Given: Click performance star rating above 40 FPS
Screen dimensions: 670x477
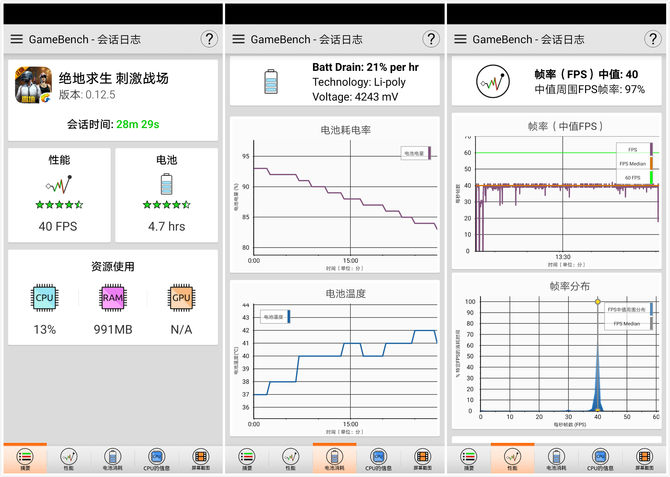Looking at the screenshot, I should (x=59, y=205).
